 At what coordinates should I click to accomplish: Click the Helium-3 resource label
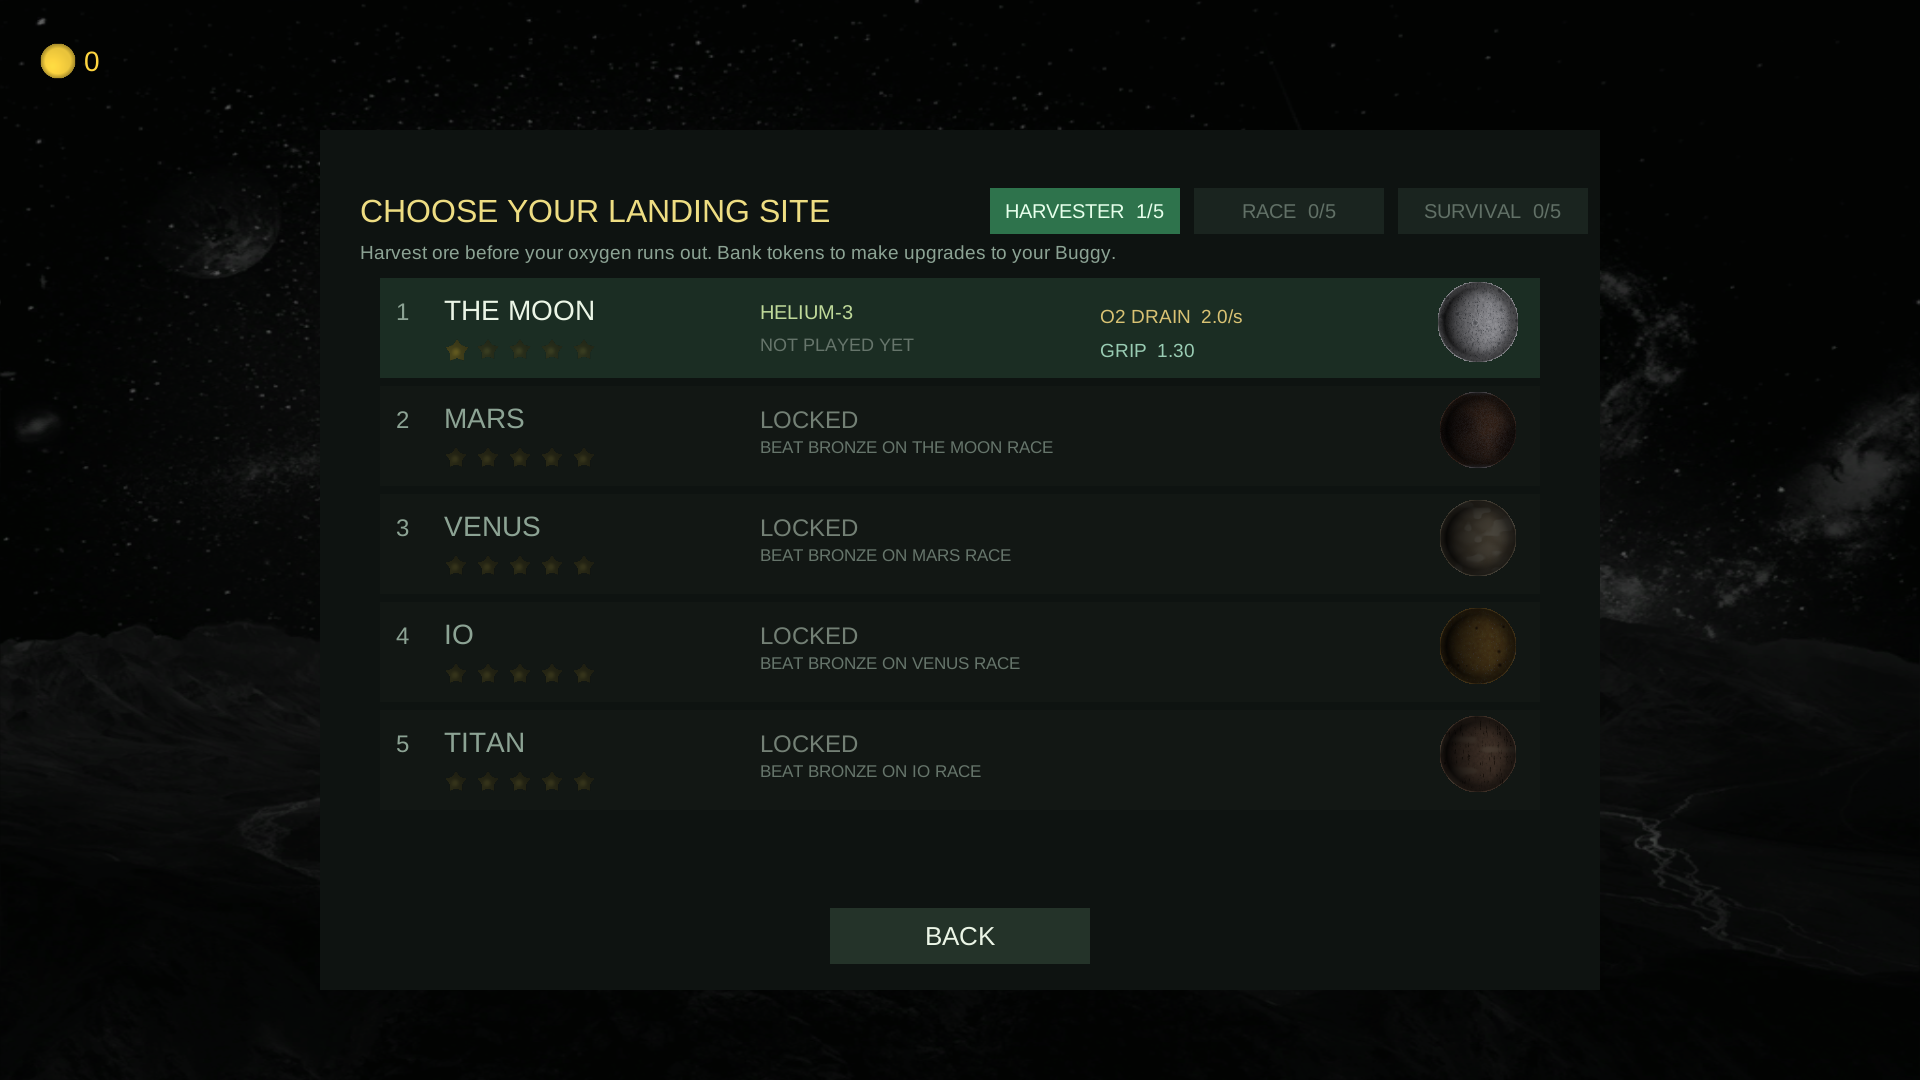coord(806,313)
